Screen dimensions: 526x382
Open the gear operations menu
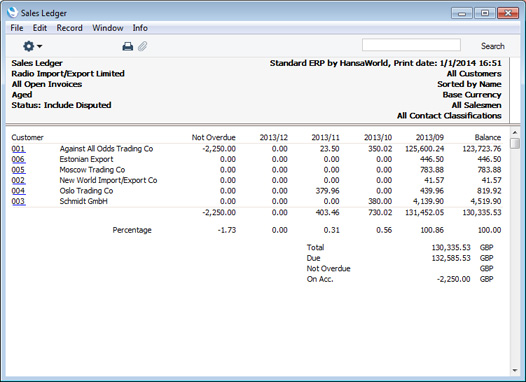32,46
